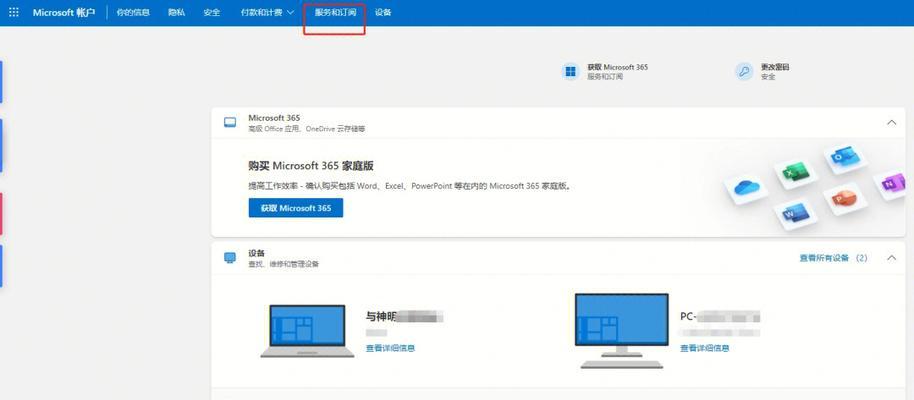The height and width of the screenshot is (400, 914).
Task: Click the key icon for 更改密码
Action: (x=744, y=72)
